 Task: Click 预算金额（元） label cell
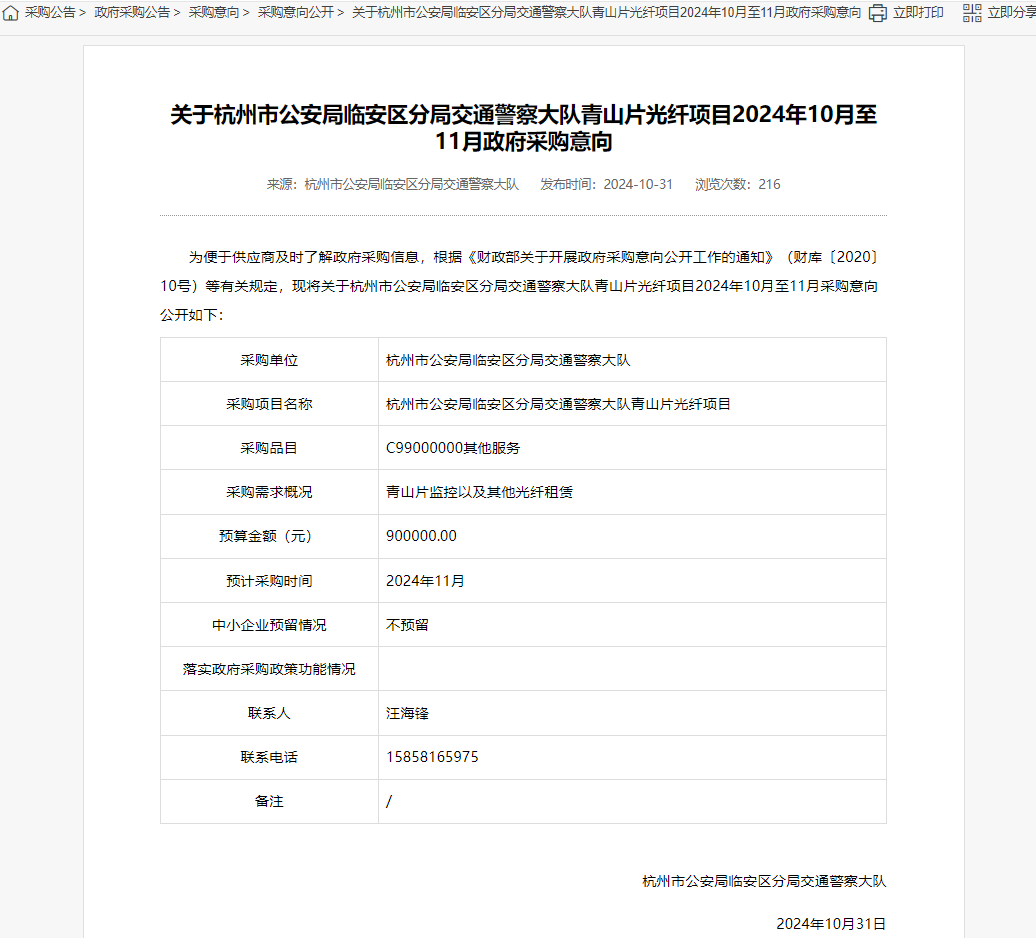(x=269, y=536)
